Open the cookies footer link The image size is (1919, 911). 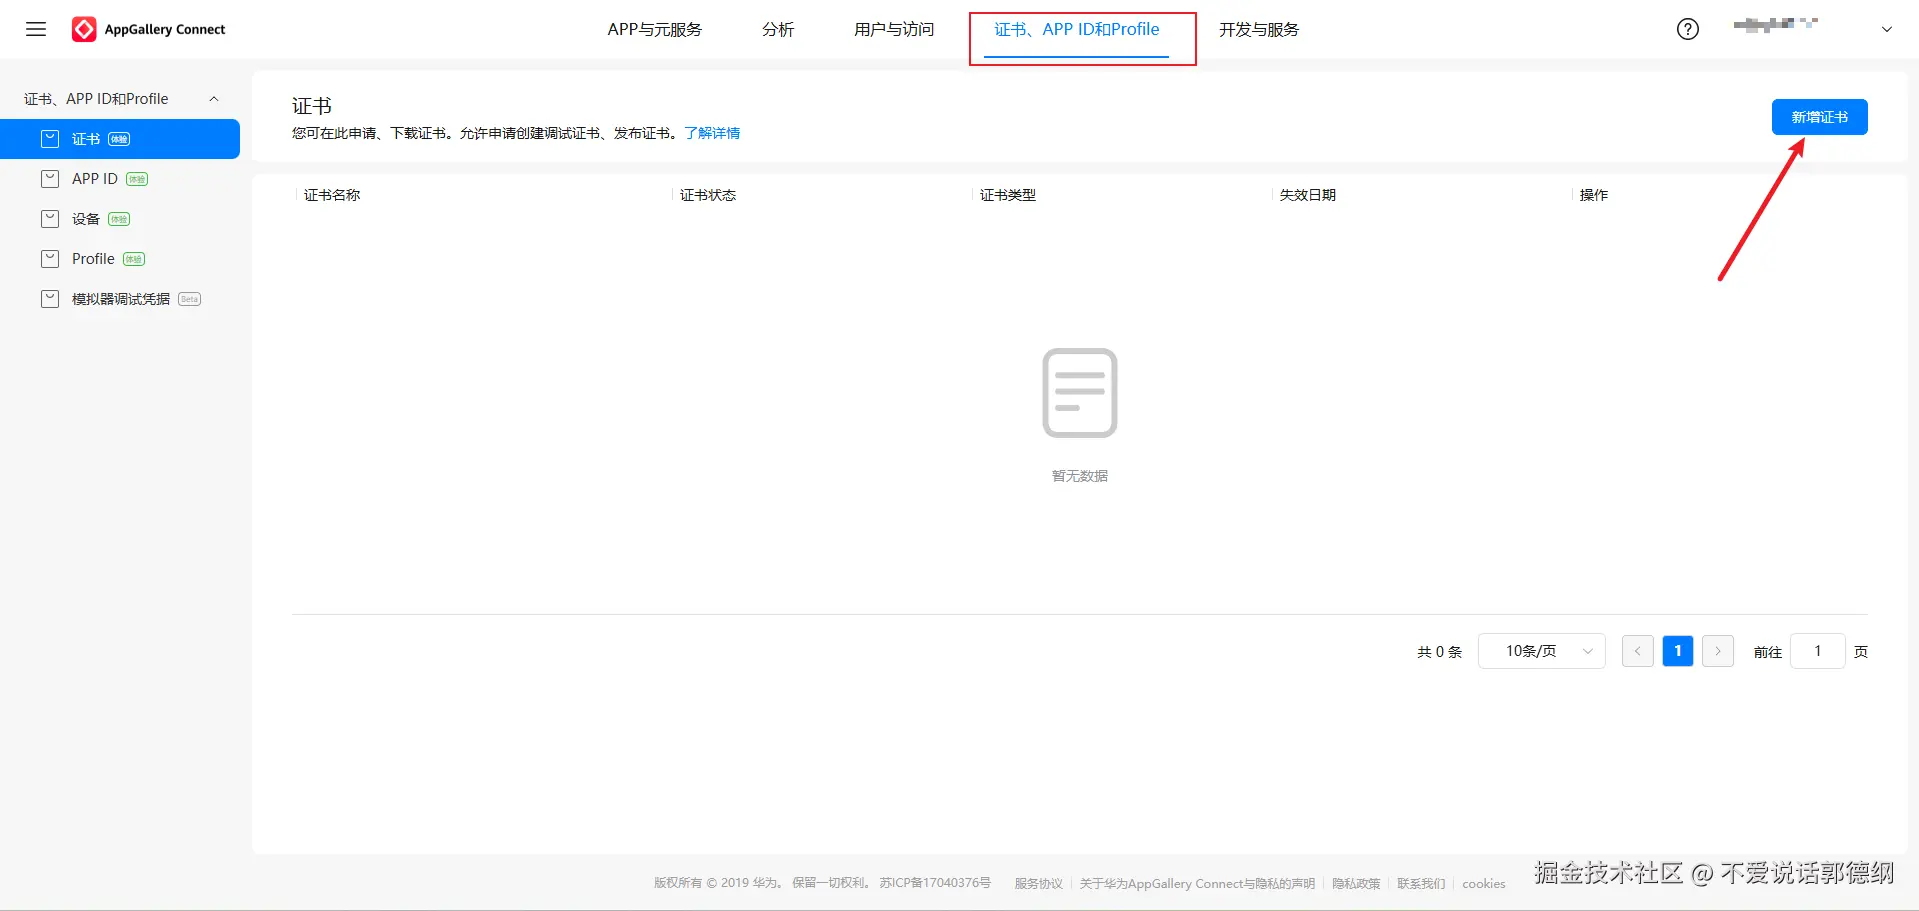point(1484,883)
